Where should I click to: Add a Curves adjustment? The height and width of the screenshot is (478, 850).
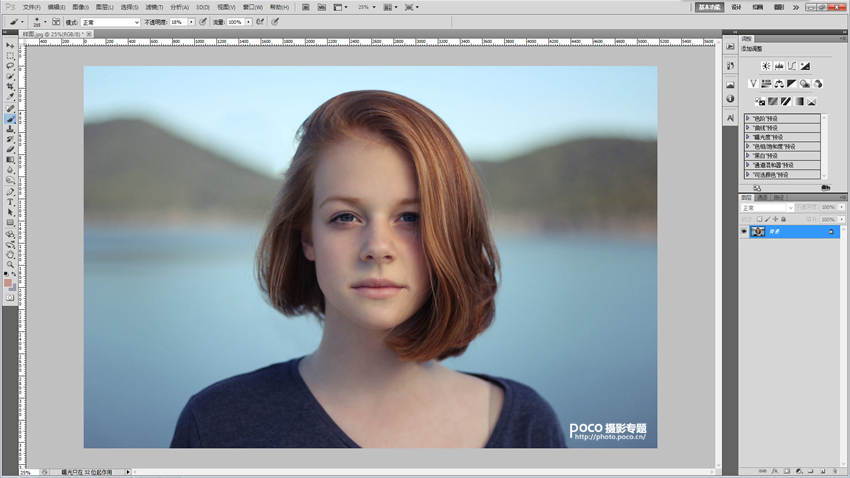(x=792, y=66)
